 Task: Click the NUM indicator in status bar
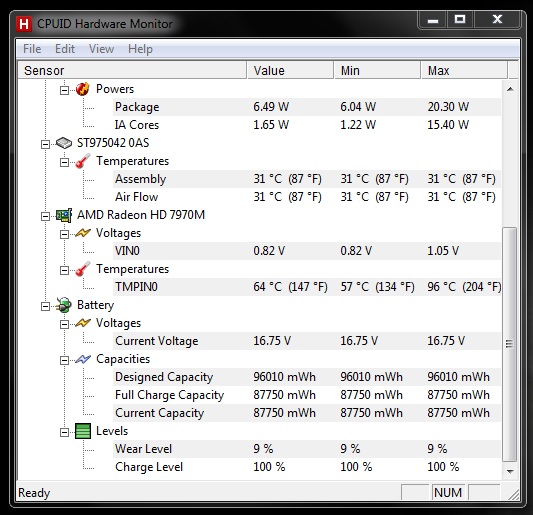[x=448, y=493]
